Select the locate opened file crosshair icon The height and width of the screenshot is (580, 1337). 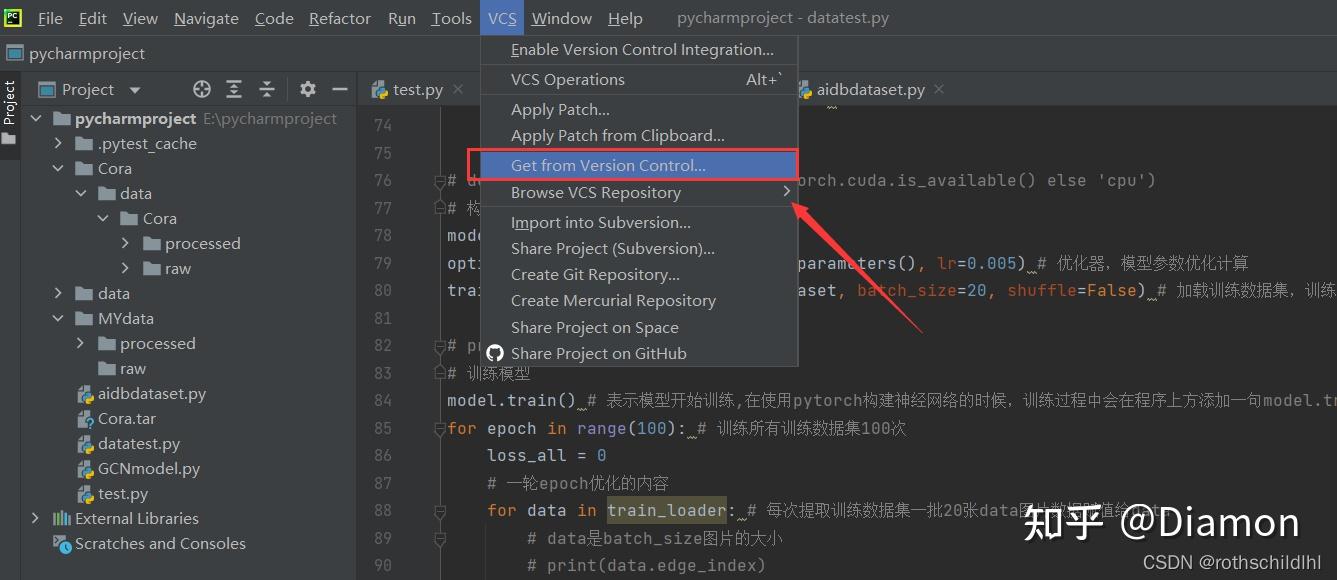click(x=202, y=88)
